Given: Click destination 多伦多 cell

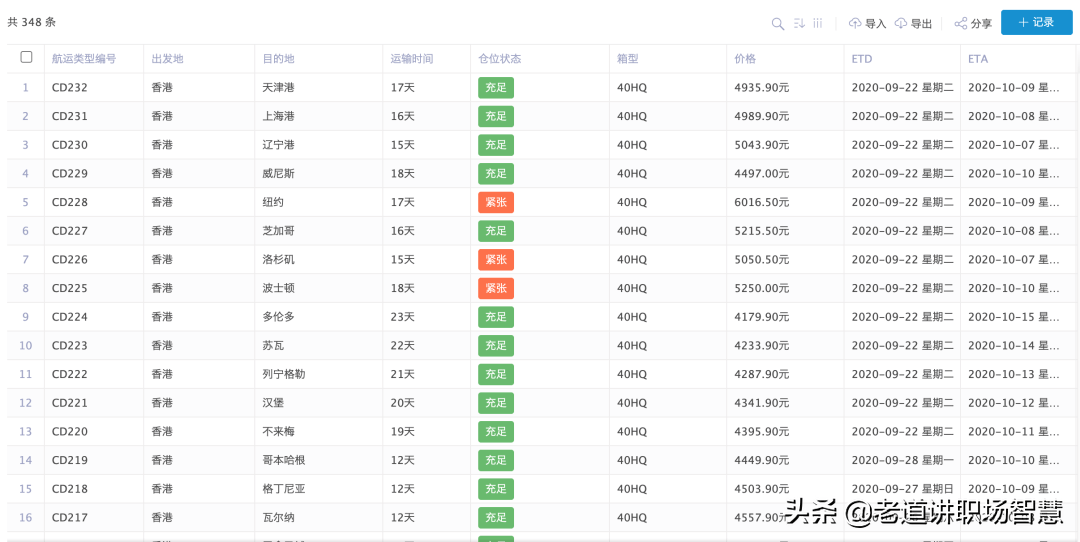Looking at the screenshot, I should 319,317.
